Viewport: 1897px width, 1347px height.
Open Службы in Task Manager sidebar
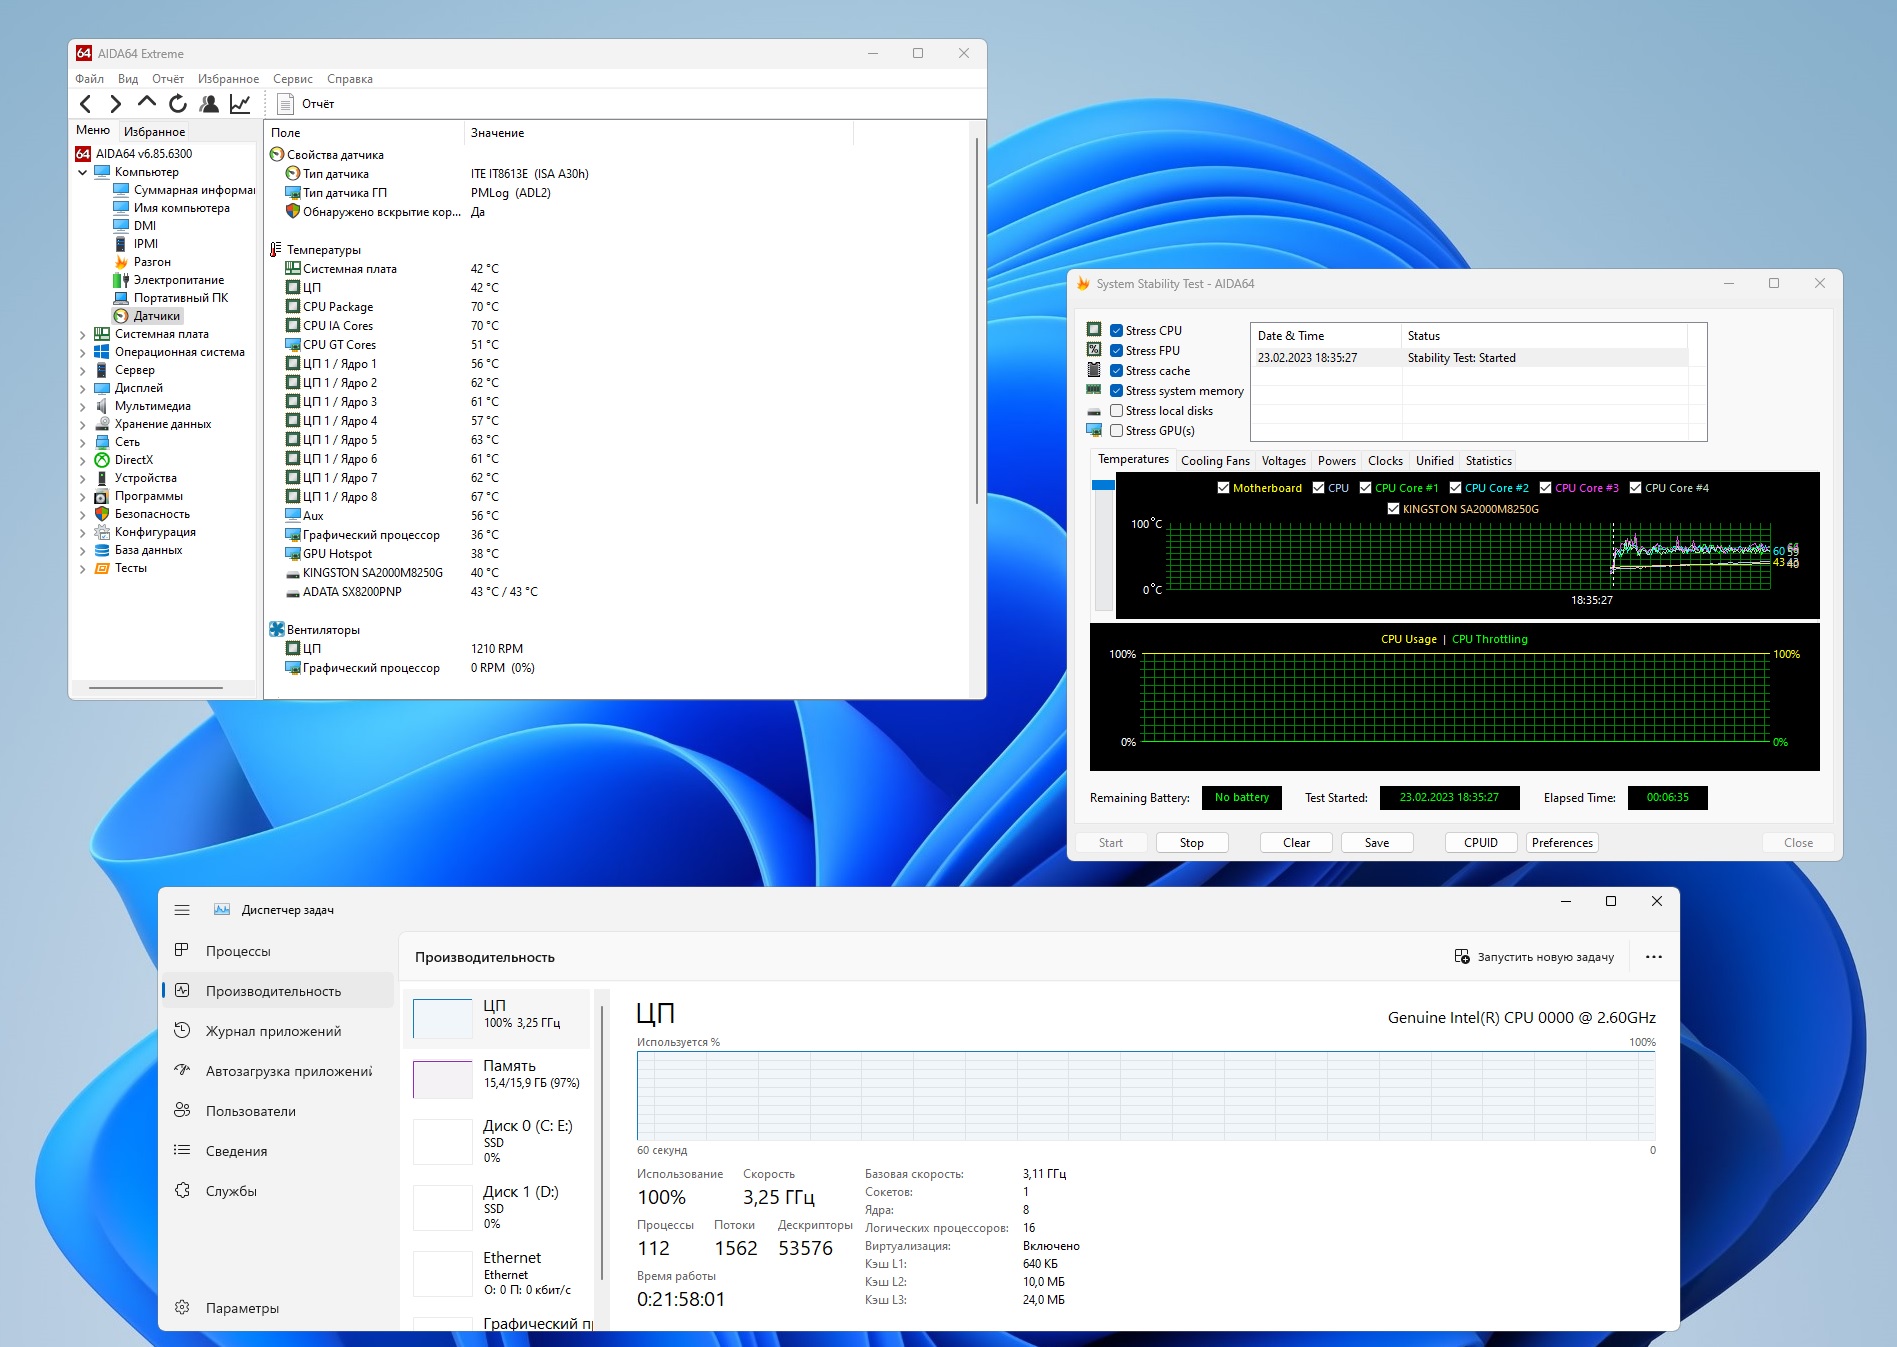[x=231, y=1191]
